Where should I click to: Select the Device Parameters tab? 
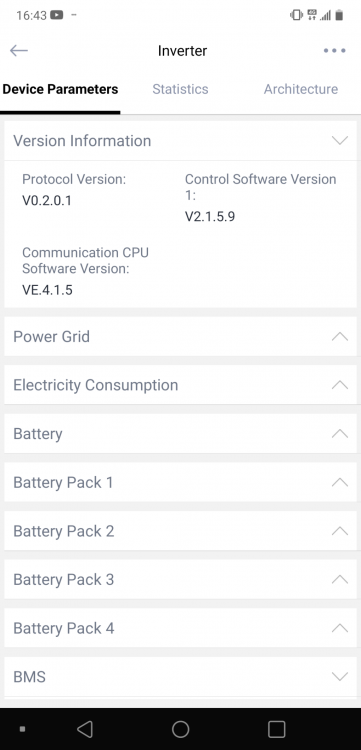(60, 89)
